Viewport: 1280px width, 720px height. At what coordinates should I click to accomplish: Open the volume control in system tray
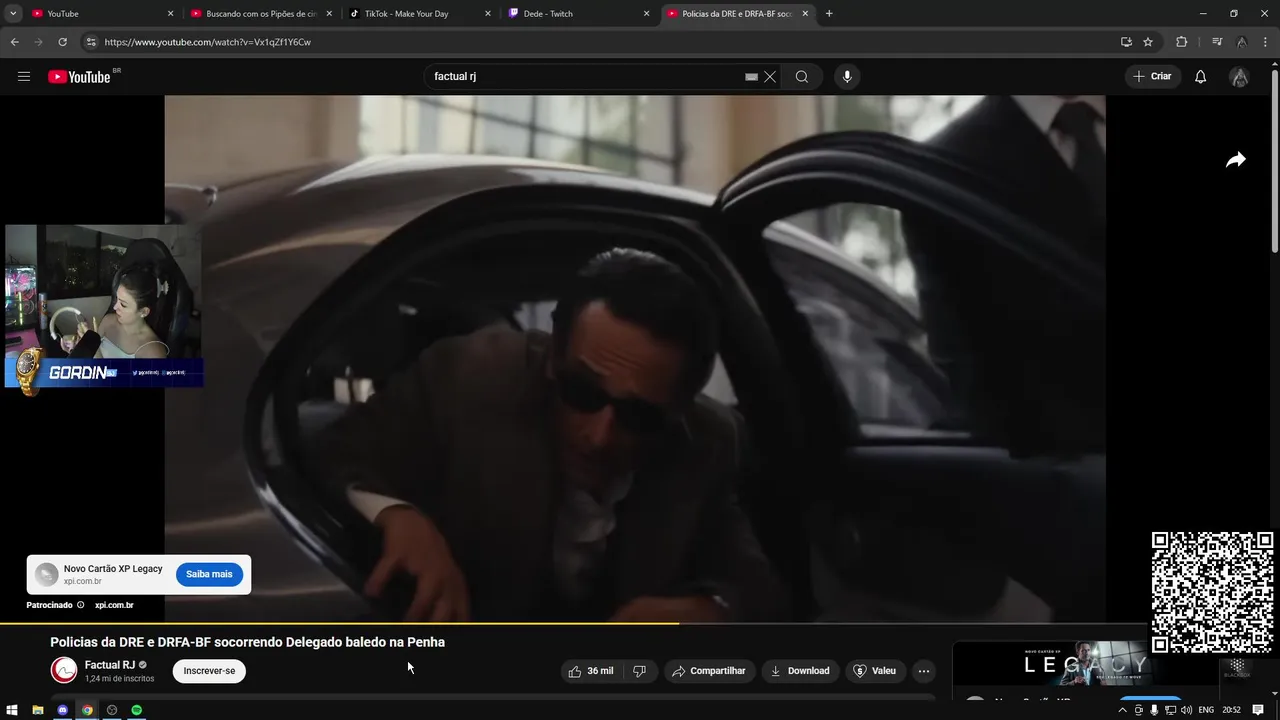pos(1186,710)
